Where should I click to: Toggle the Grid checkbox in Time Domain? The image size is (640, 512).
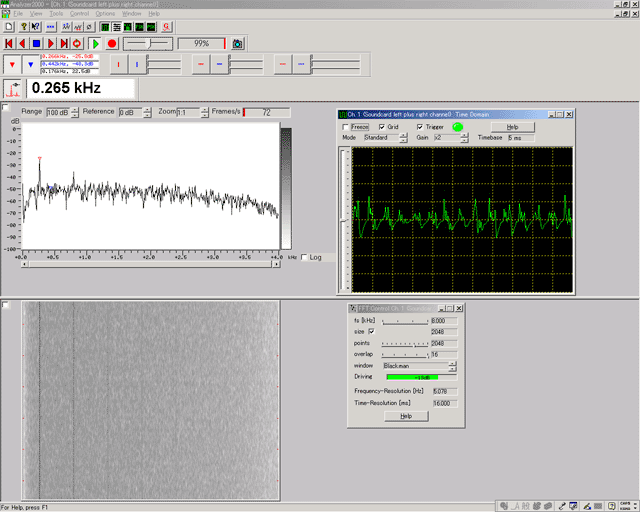[382, 127]
